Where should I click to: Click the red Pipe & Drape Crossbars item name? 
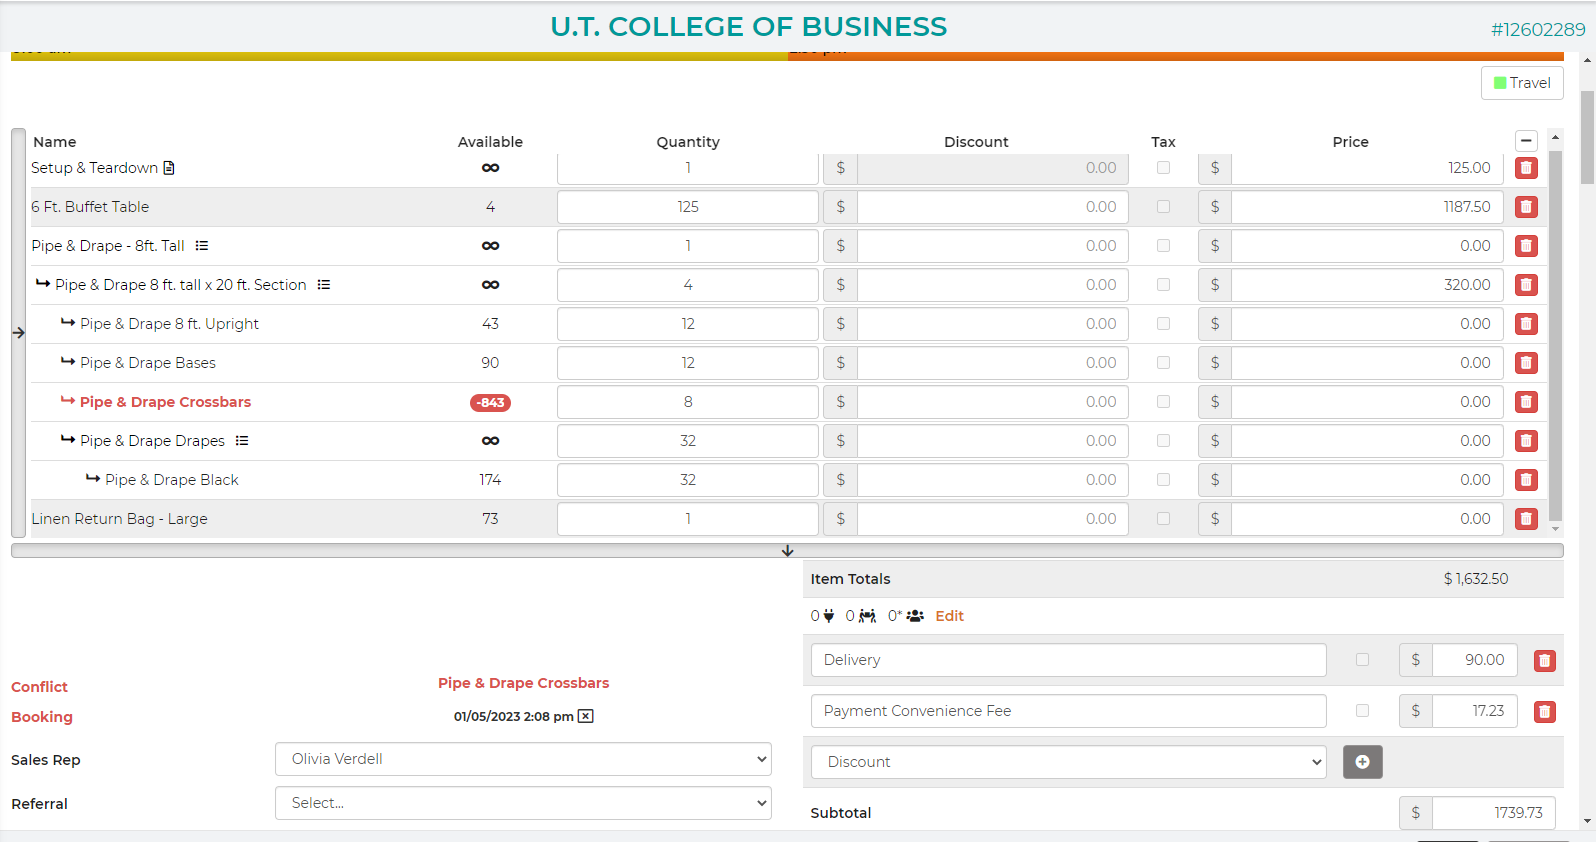click(x=165, y=402)
